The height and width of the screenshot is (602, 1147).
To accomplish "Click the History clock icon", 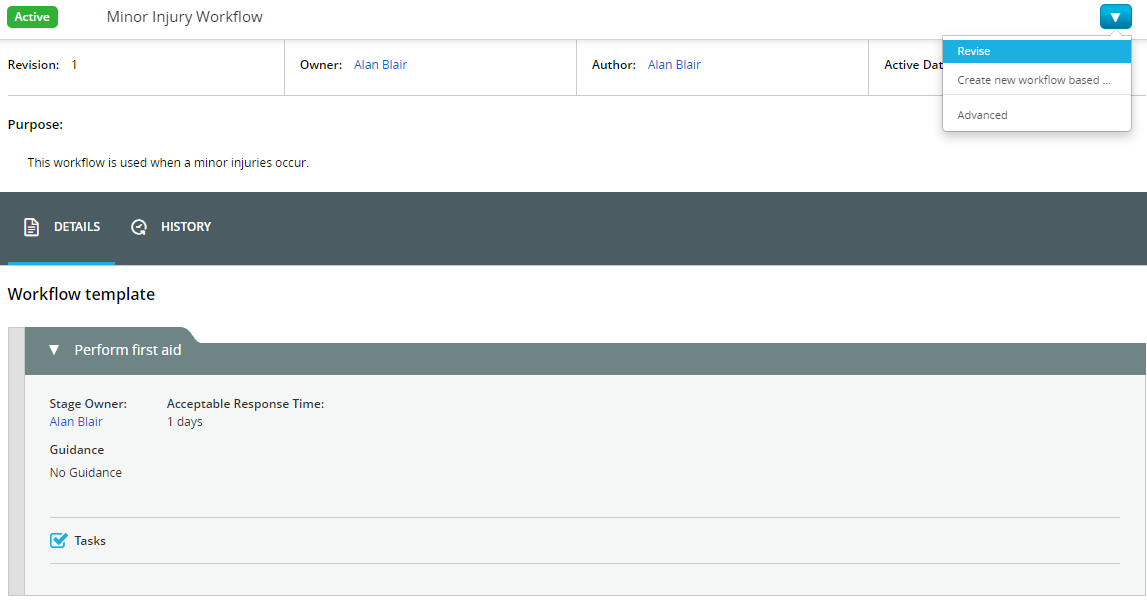I will pyautogui.click(x=138, y=227).
